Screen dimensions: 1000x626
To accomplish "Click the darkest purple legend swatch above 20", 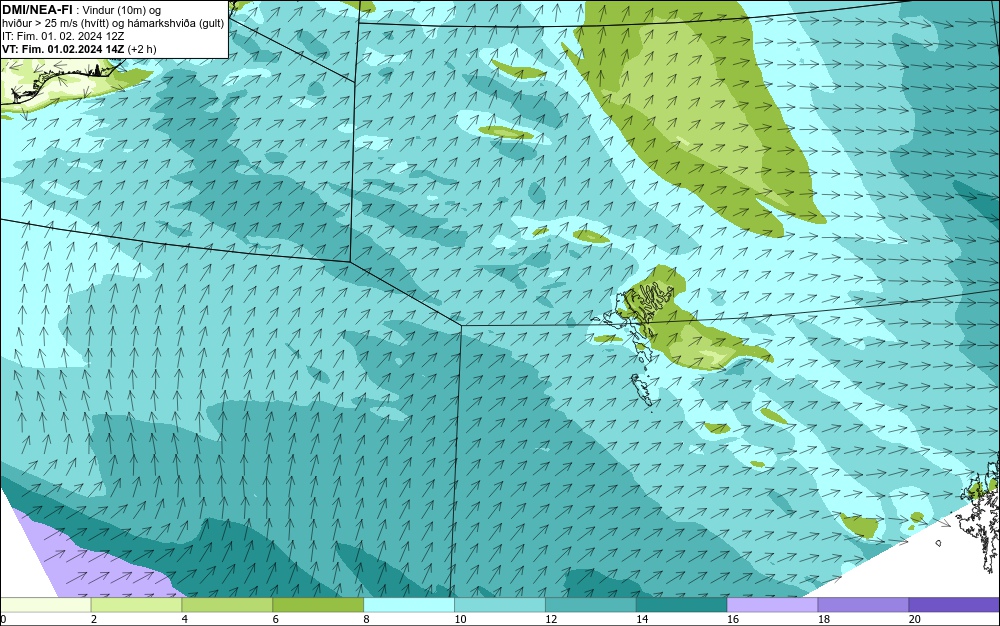I will [x=955, y=605].
